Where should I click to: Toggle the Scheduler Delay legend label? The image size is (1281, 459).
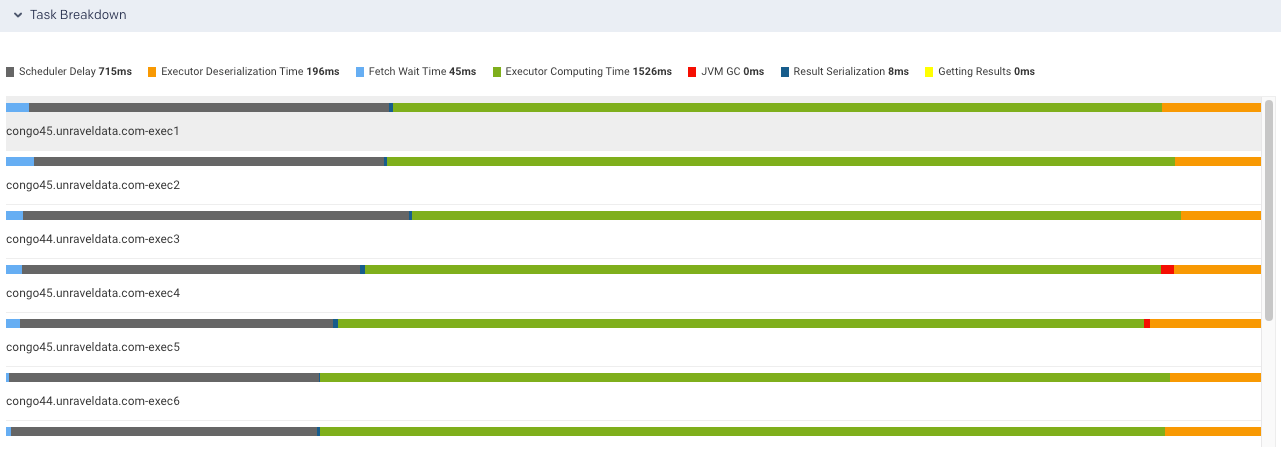click(75, 72)
